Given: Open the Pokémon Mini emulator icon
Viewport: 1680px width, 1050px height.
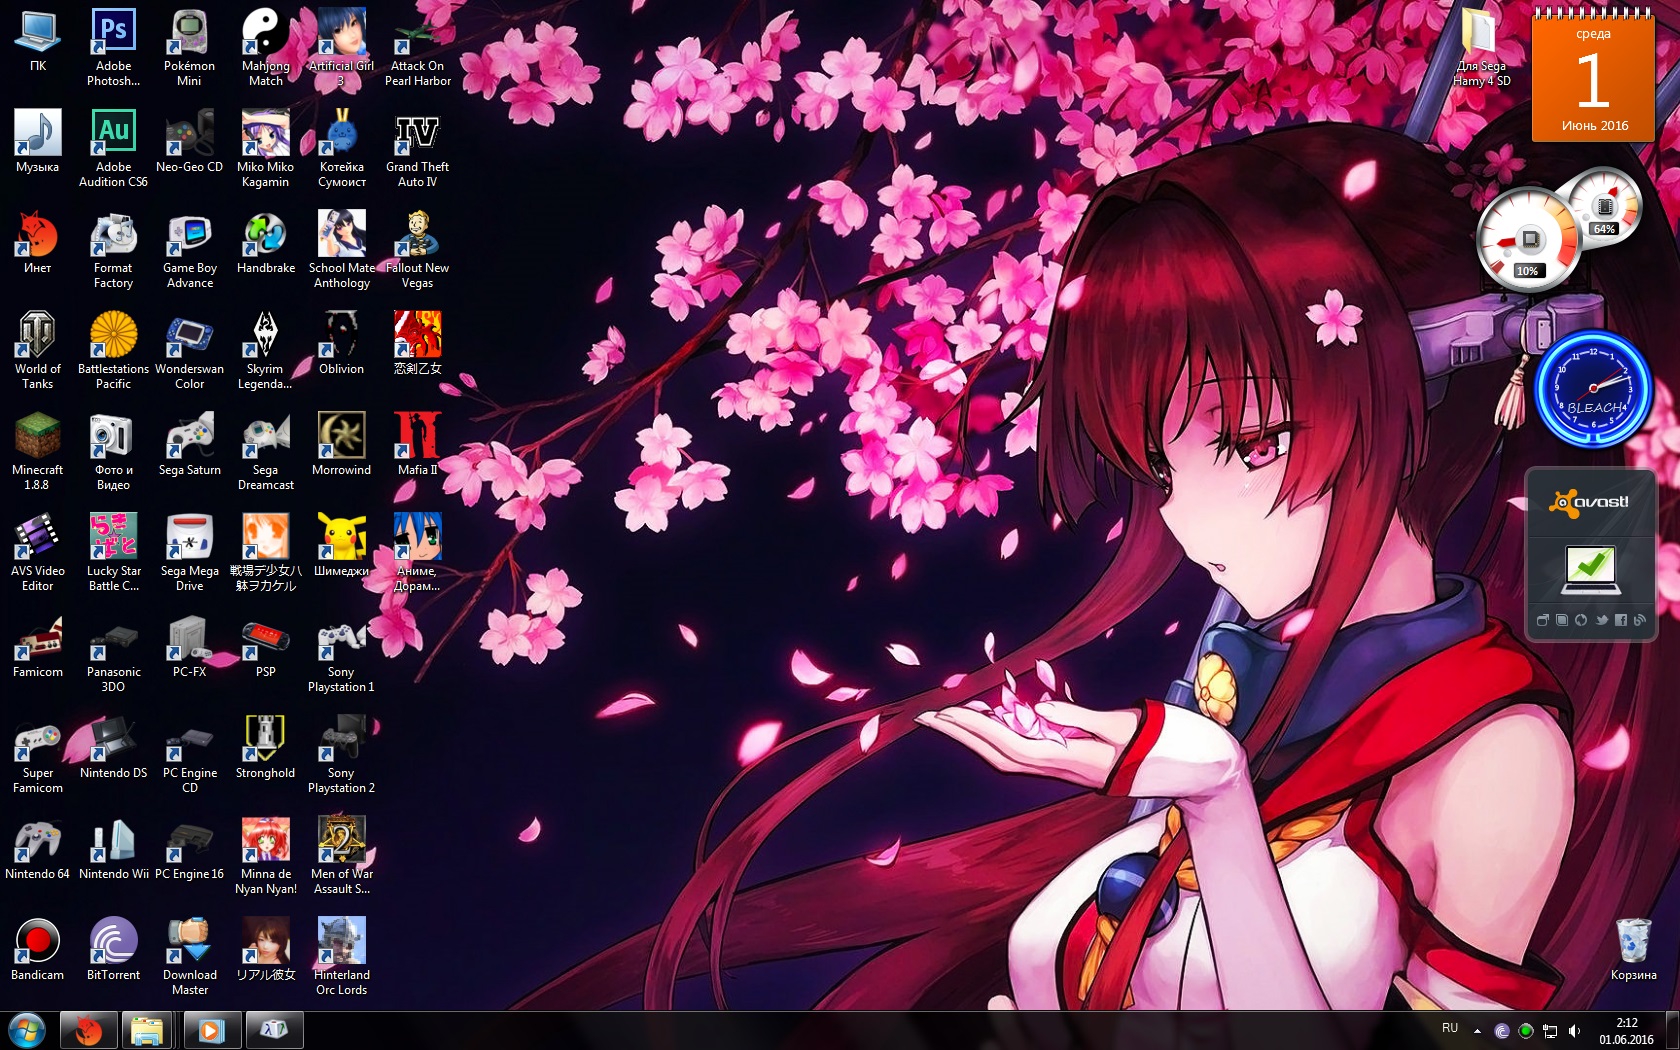Looking at the screenshot, I should [x=189, y=47].
